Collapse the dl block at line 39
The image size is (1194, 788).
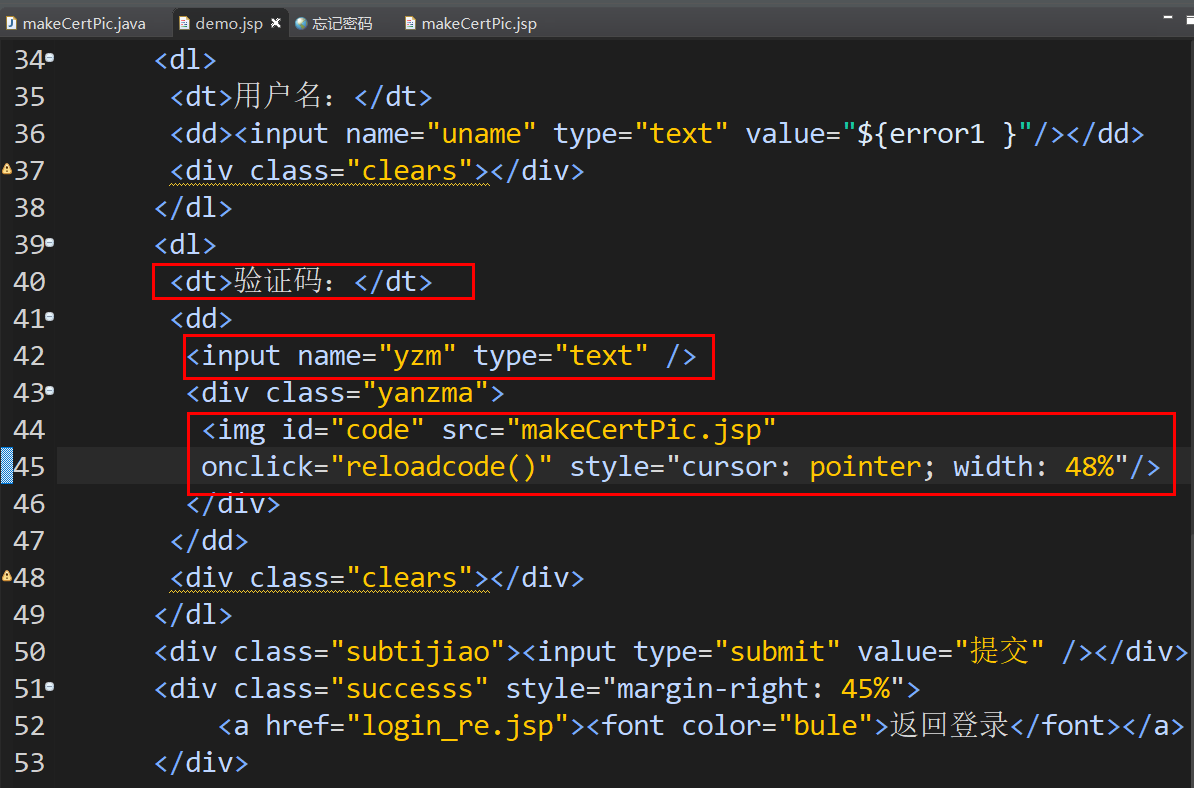(50, 243)
